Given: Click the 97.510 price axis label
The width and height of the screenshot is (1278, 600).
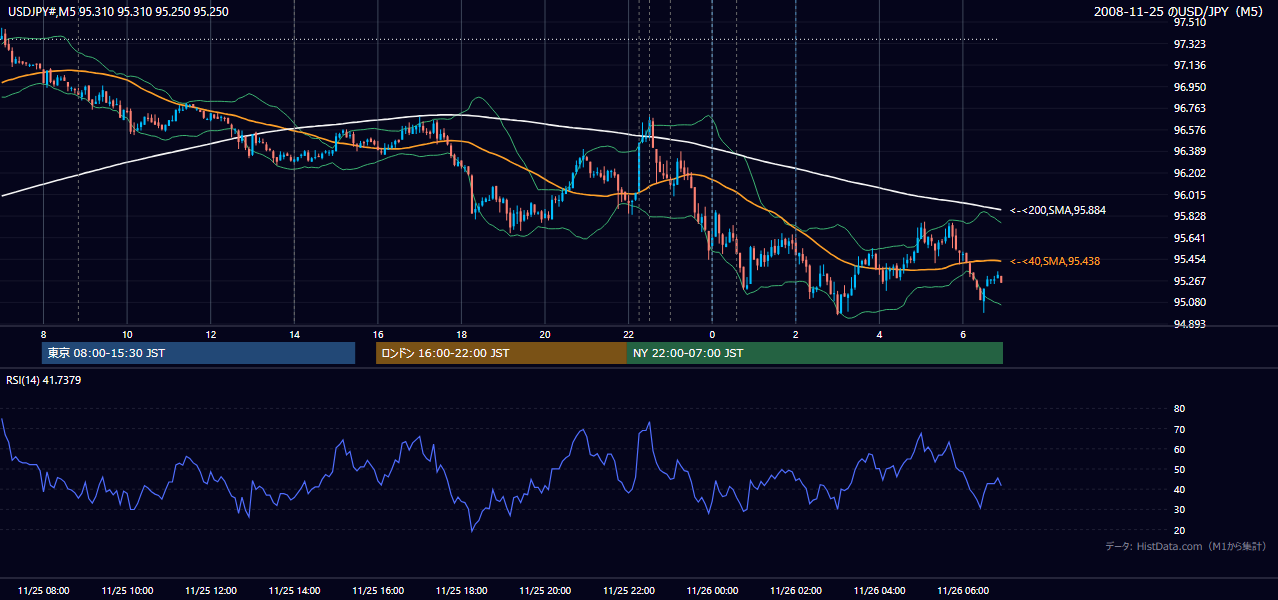Looking at the screenshot, I should coord(1188,22).
